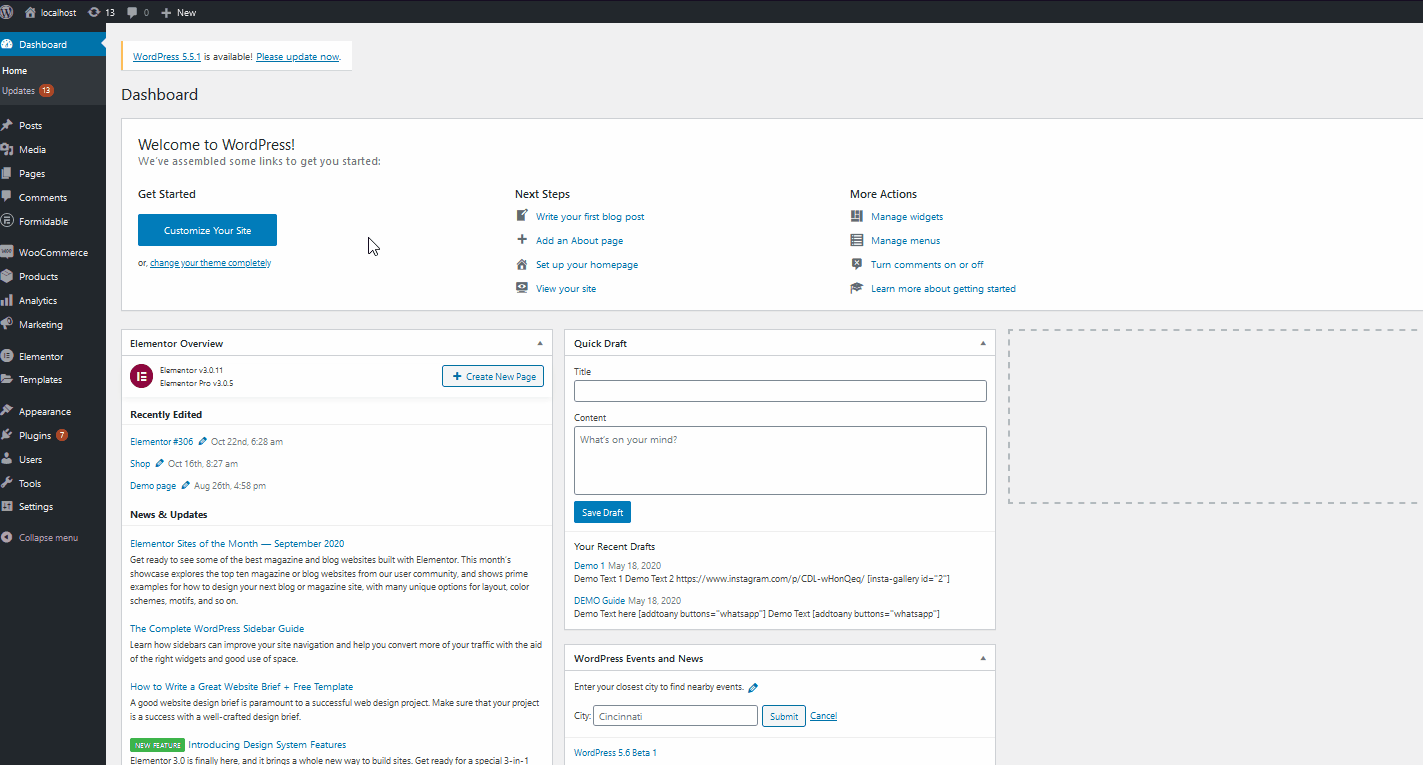Click the Elementor round logo in overview
1423x765 pixels.
[141, 376]
